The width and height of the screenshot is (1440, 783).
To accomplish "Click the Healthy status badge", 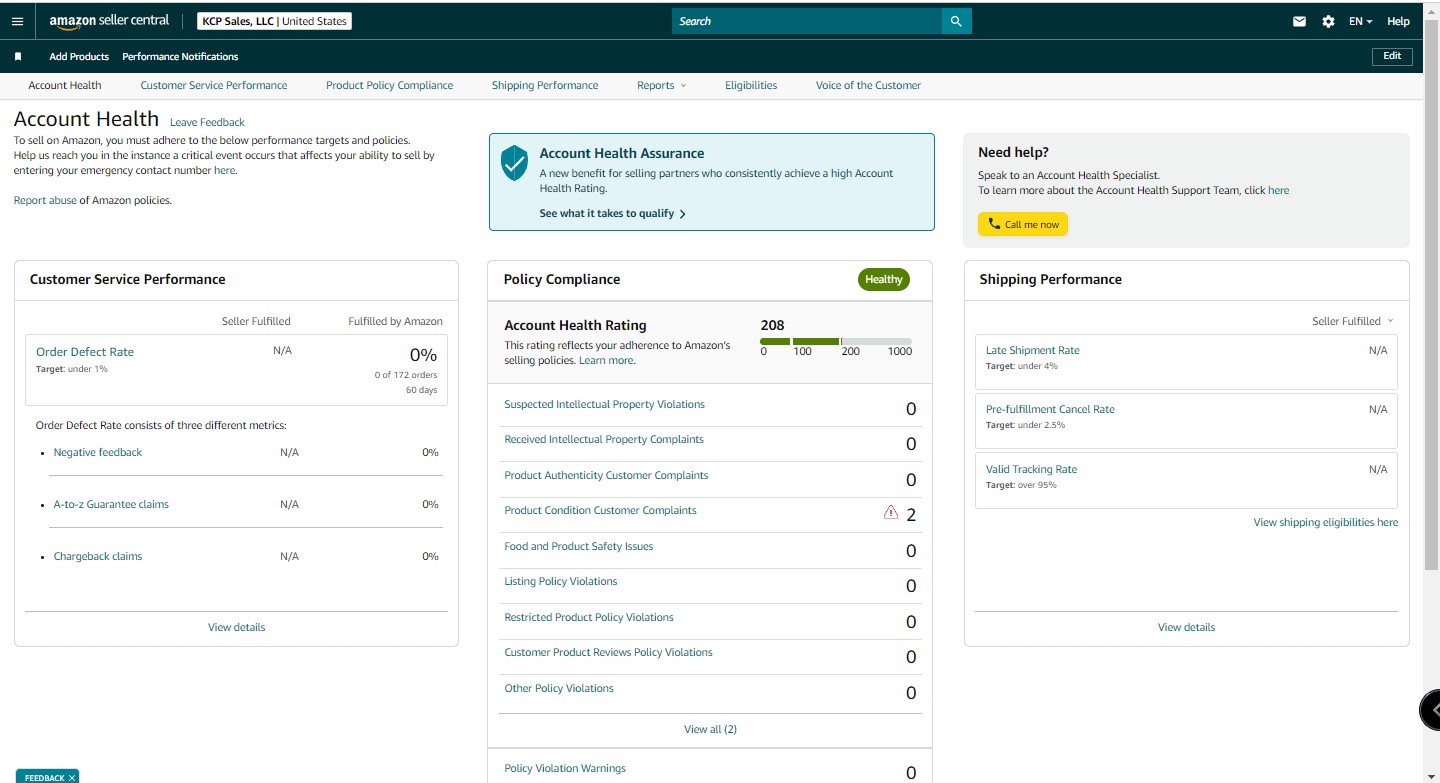I will pos(884,280).
